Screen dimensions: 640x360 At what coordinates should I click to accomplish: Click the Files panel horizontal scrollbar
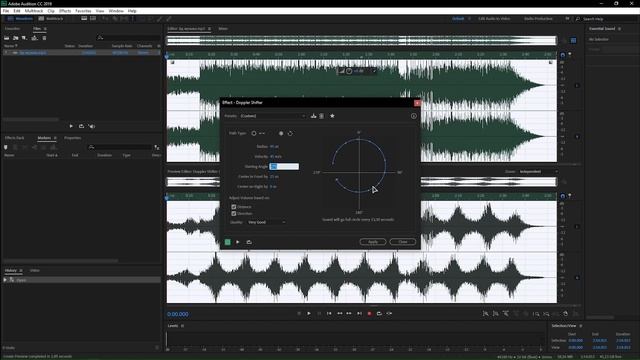click(31, 120)
